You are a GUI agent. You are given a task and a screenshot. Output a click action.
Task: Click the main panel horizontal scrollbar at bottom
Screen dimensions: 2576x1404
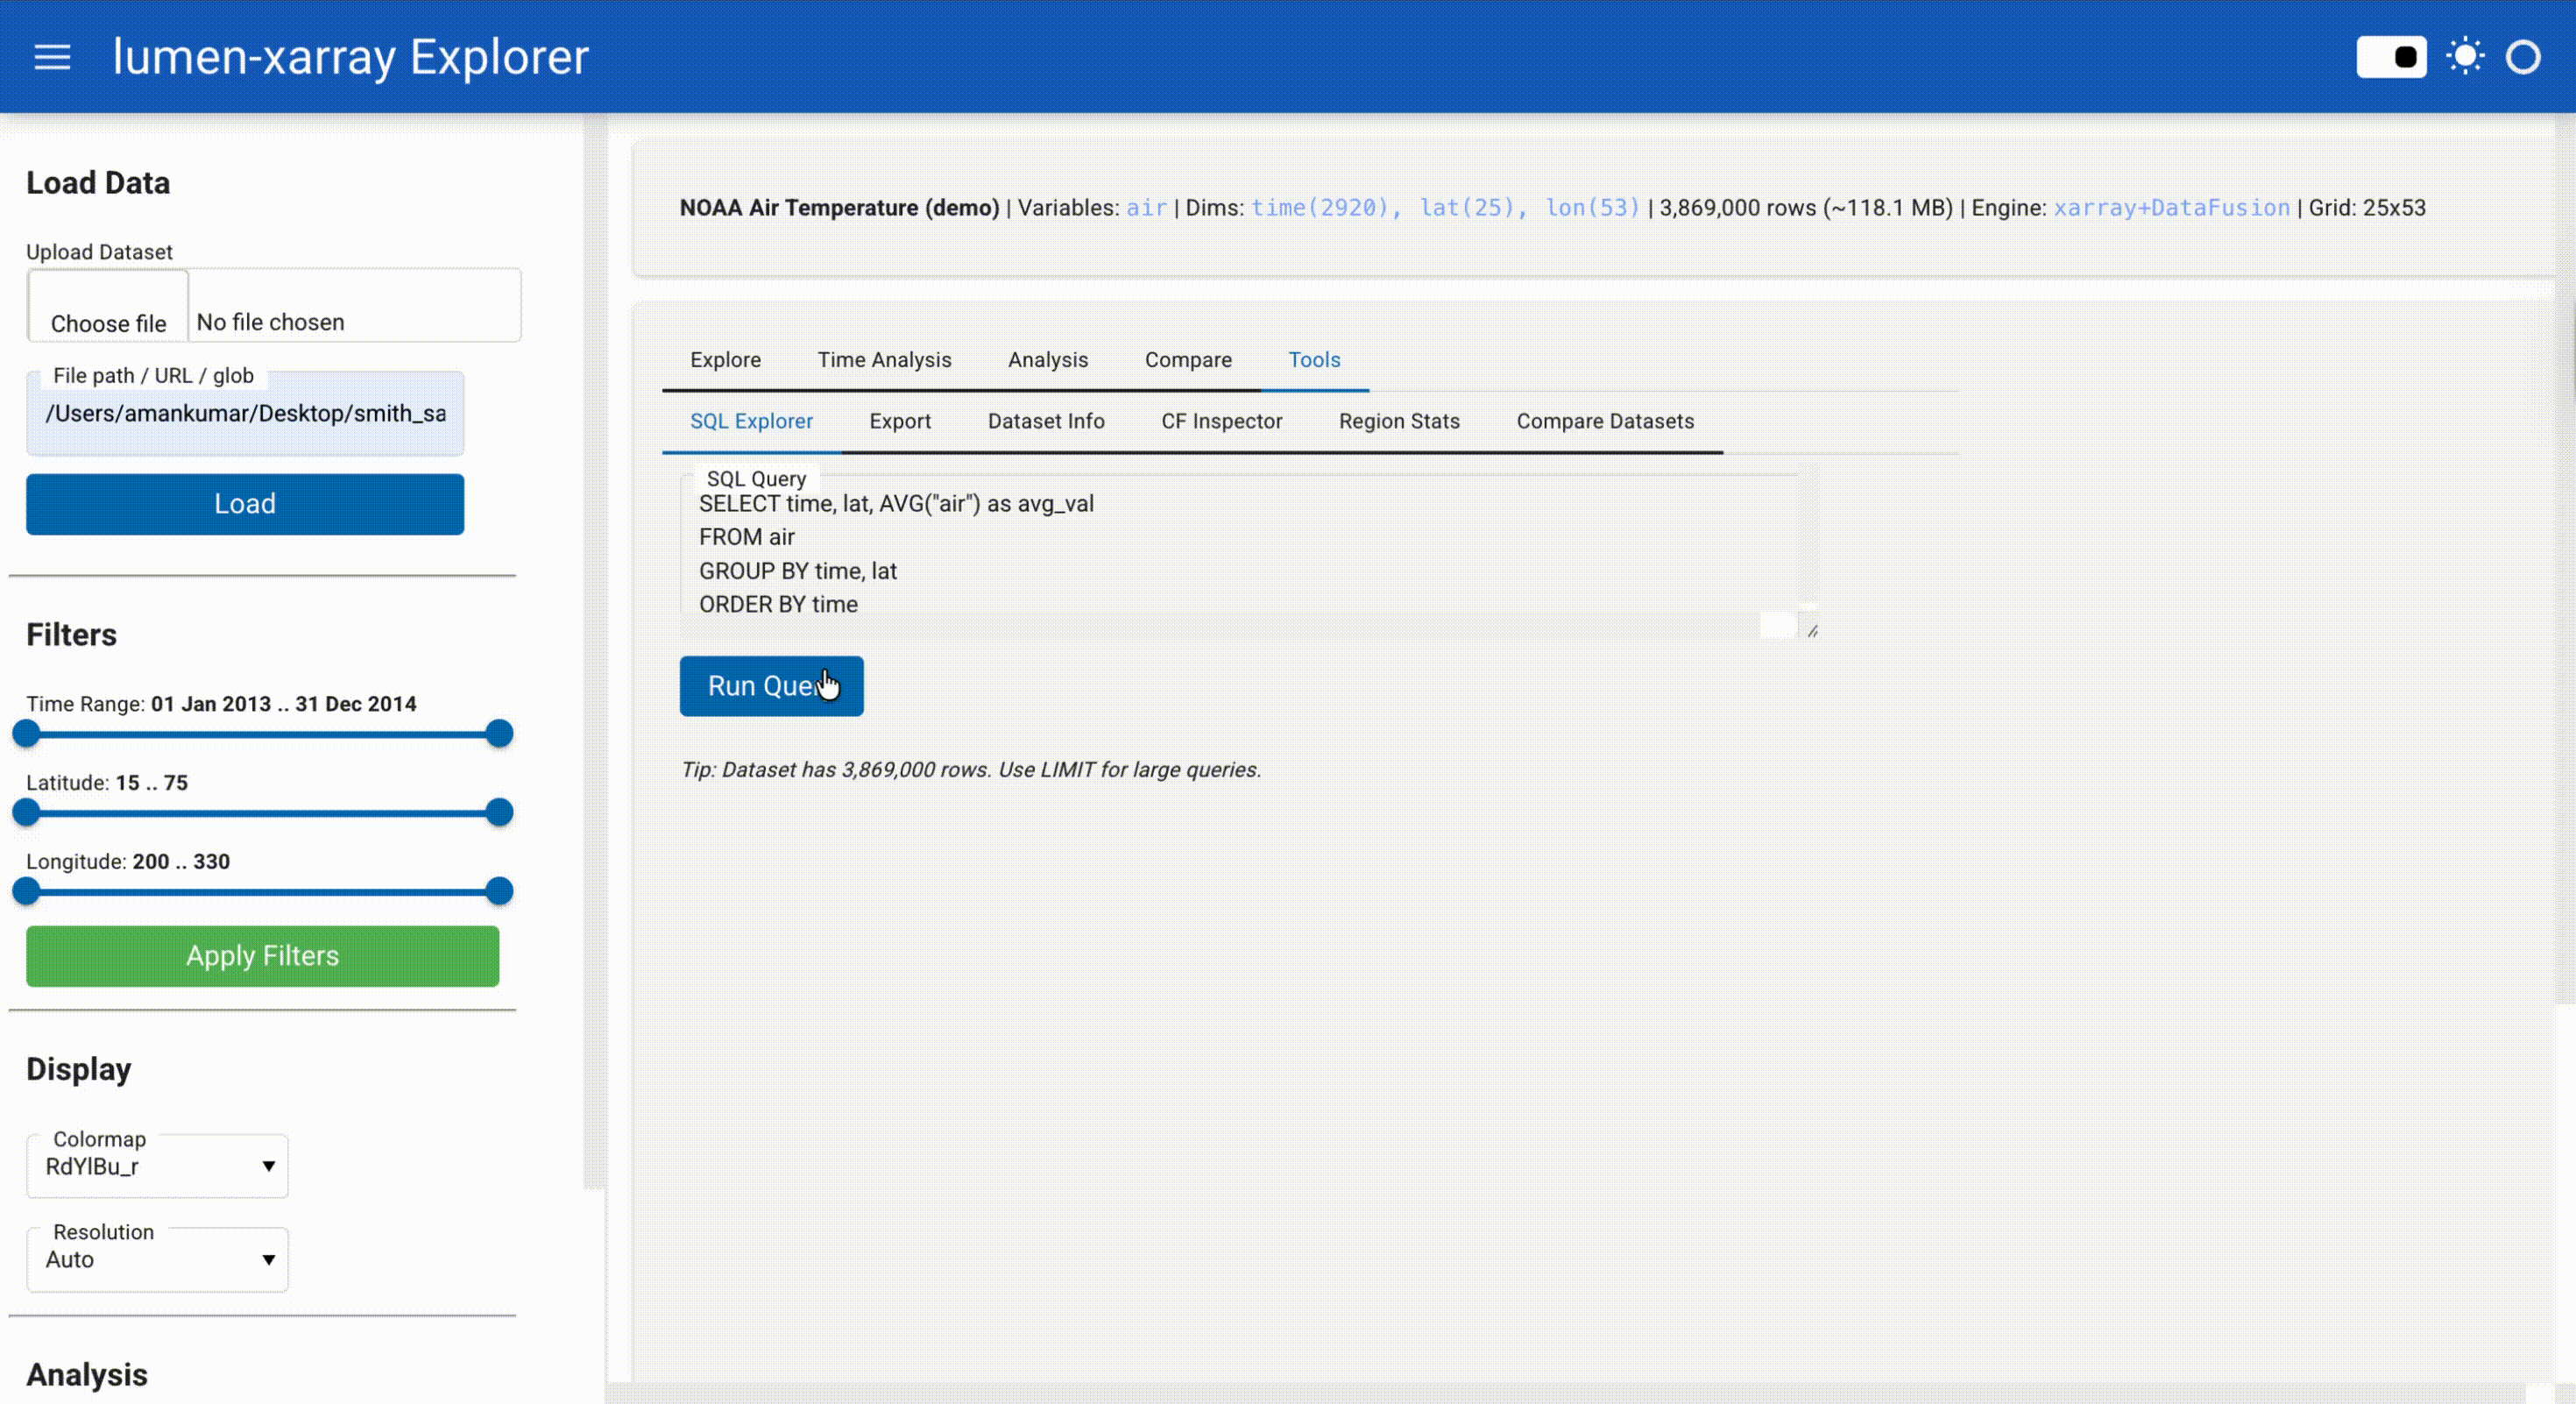1565,1393
